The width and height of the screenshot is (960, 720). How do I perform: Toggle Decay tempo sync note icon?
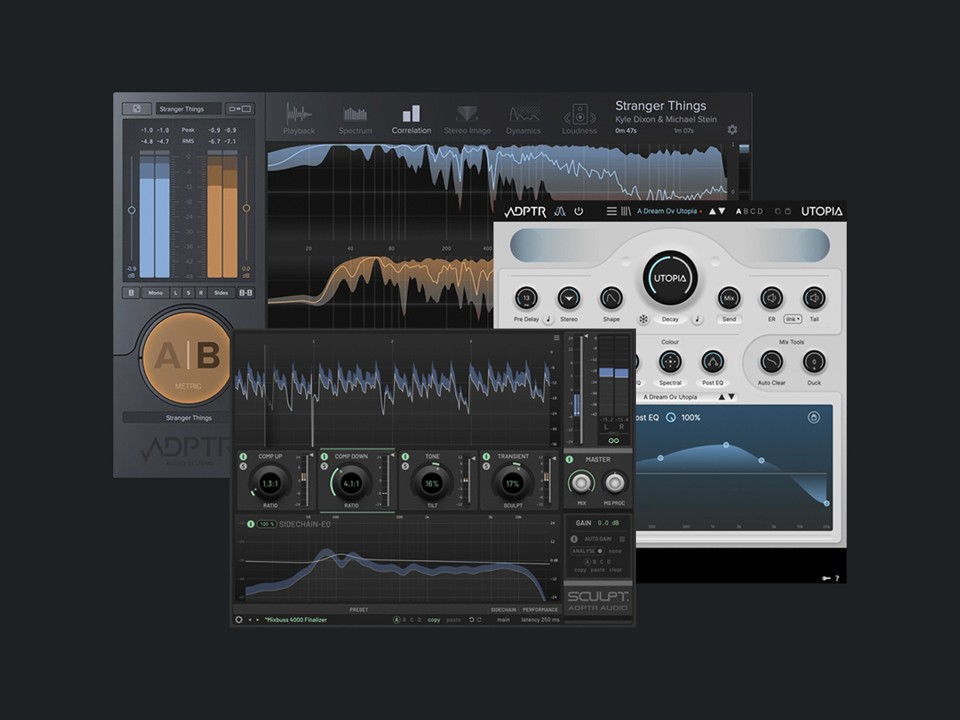point(697,319)
